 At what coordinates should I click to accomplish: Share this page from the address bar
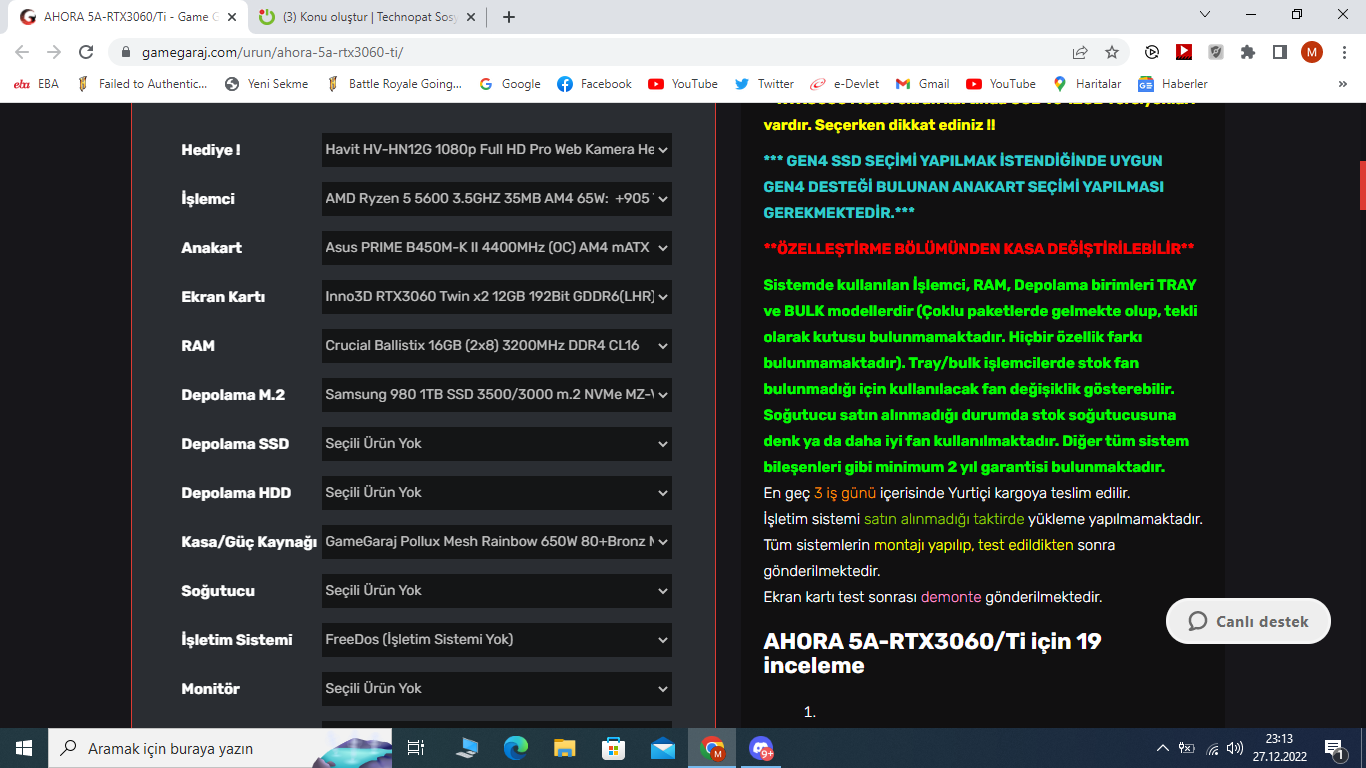(1080, 52)
